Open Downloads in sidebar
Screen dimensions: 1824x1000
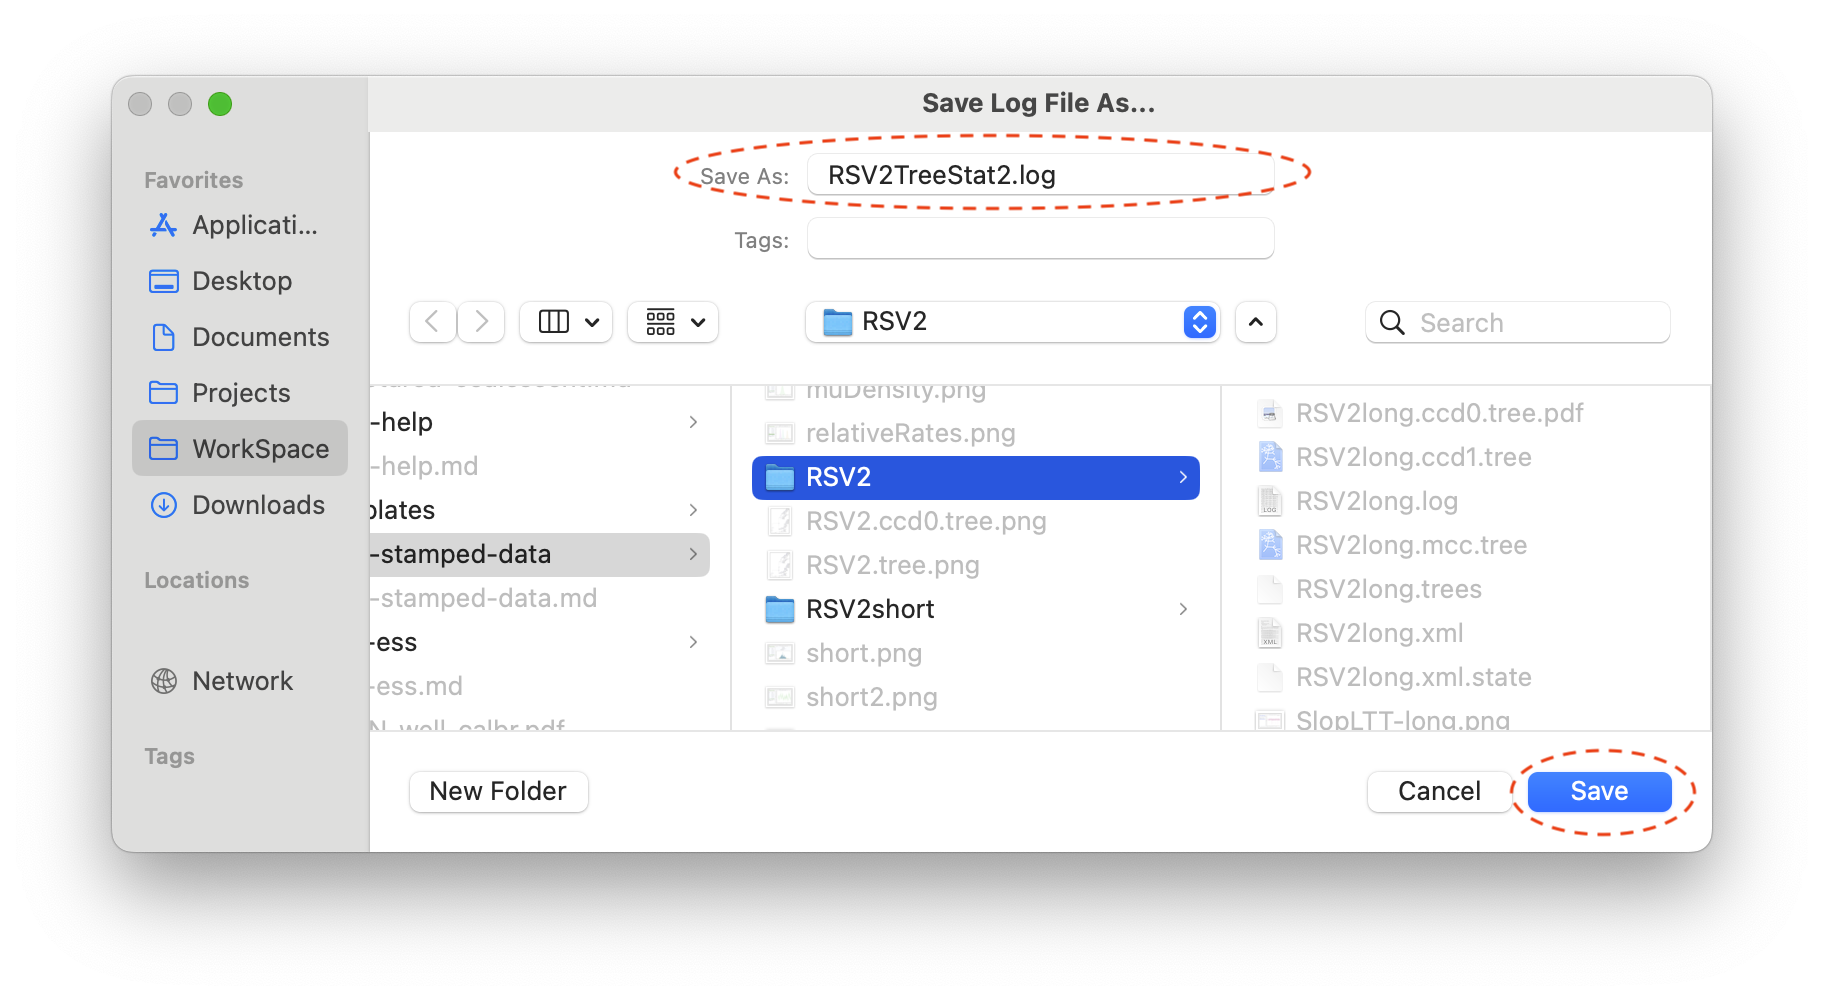click(x=239, y=505)
